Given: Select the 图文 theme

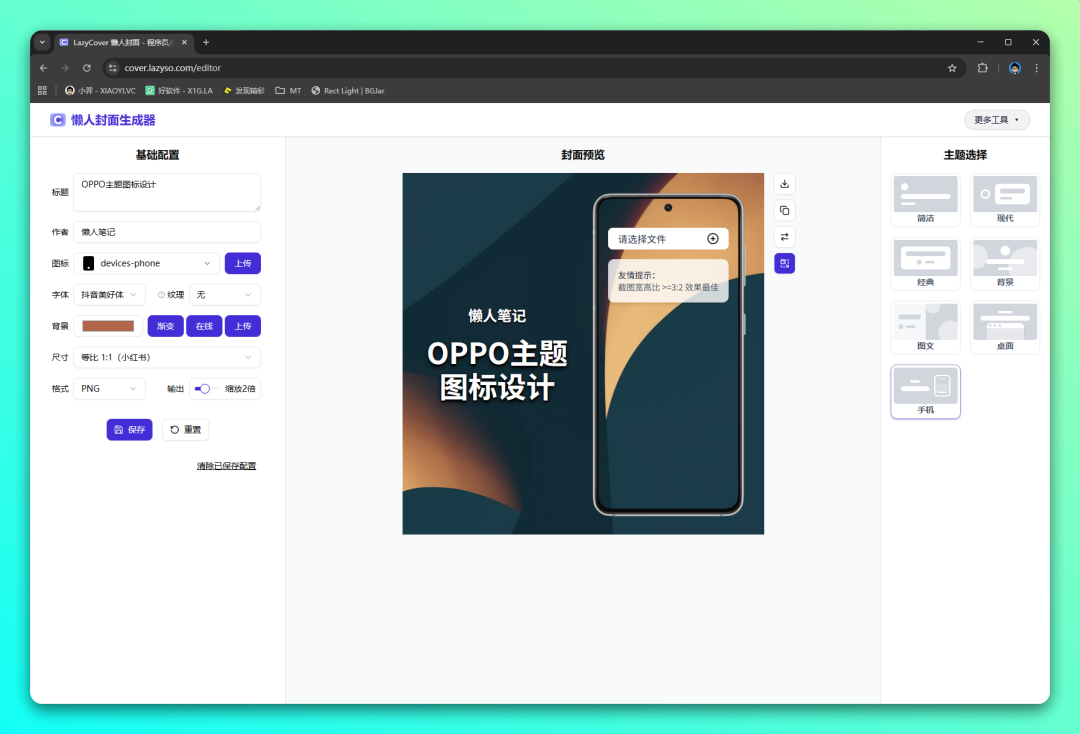Looking at the screenshot, I should [x=925, y=328].
